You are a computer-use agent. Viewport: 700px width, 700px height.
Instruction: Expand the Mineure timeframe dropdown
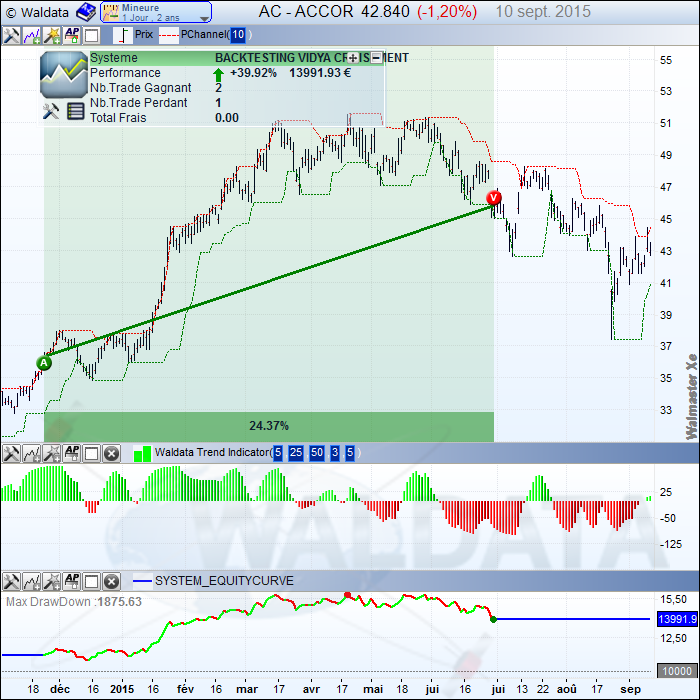tap(204, 19)
